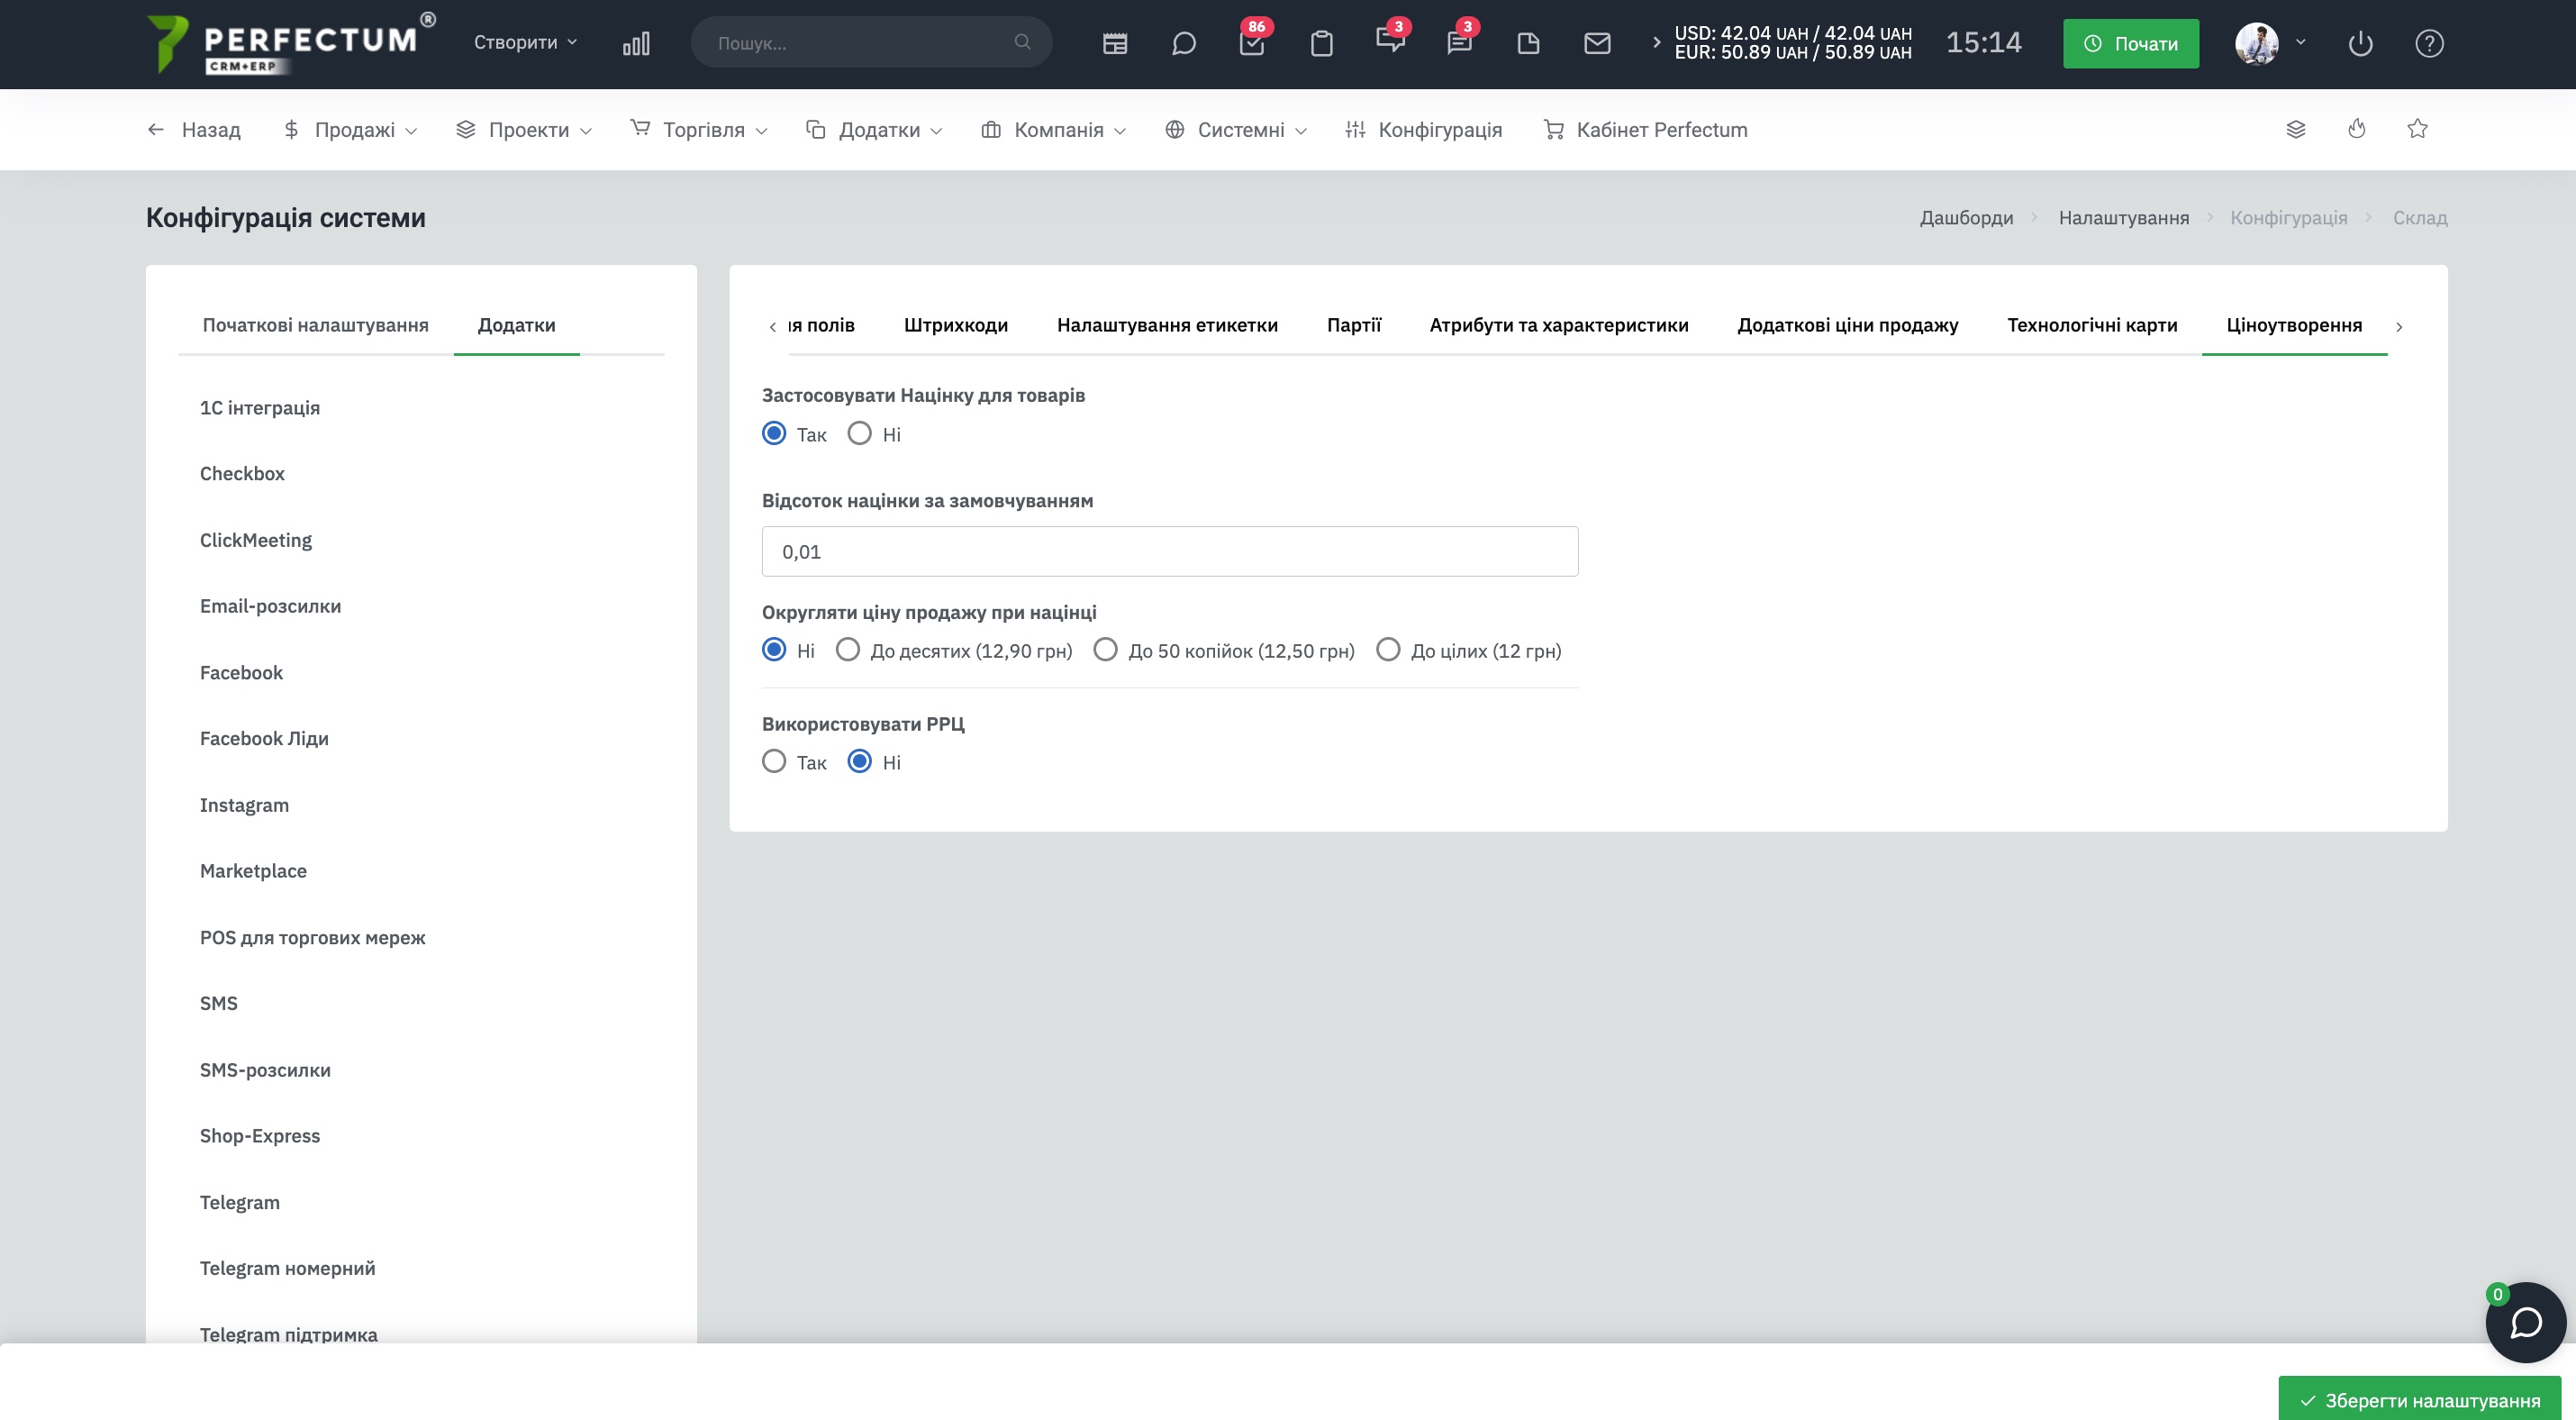
Task: Click the green Почати button
Action: click(2130, 43)
